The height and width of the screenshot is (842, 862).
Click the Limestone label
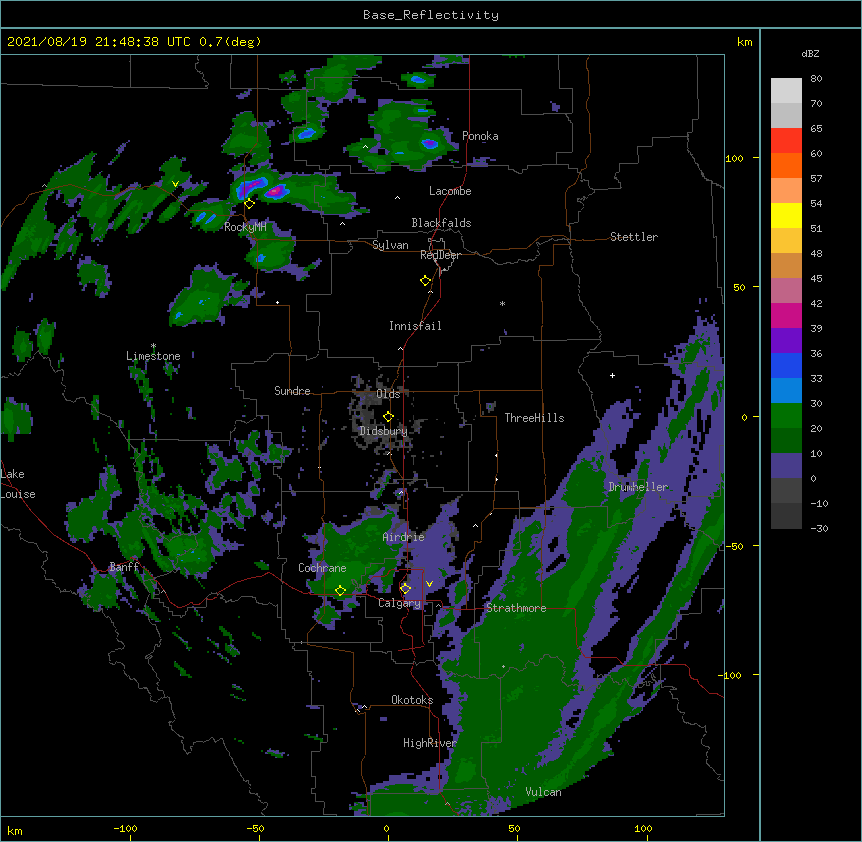(x=153, y=356)
